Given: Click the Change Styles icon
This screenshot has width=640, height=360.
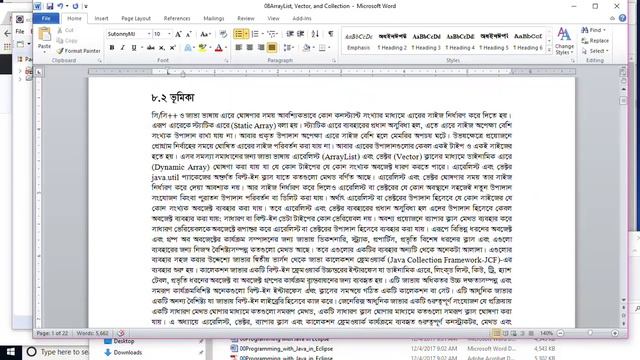Looking at the screenshot, I should pyautogui.click(x=564, y=40).
